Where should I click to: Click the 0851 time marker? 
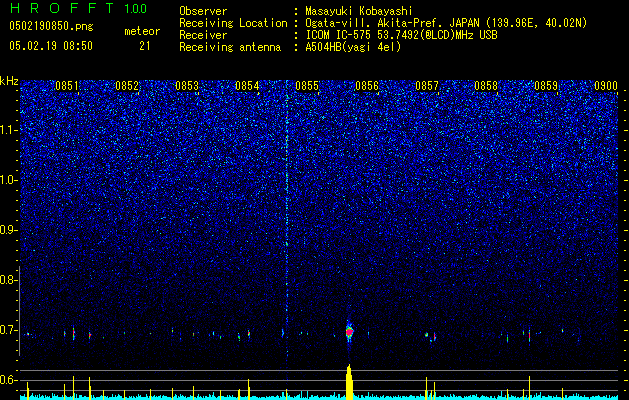tap(67, 86)
